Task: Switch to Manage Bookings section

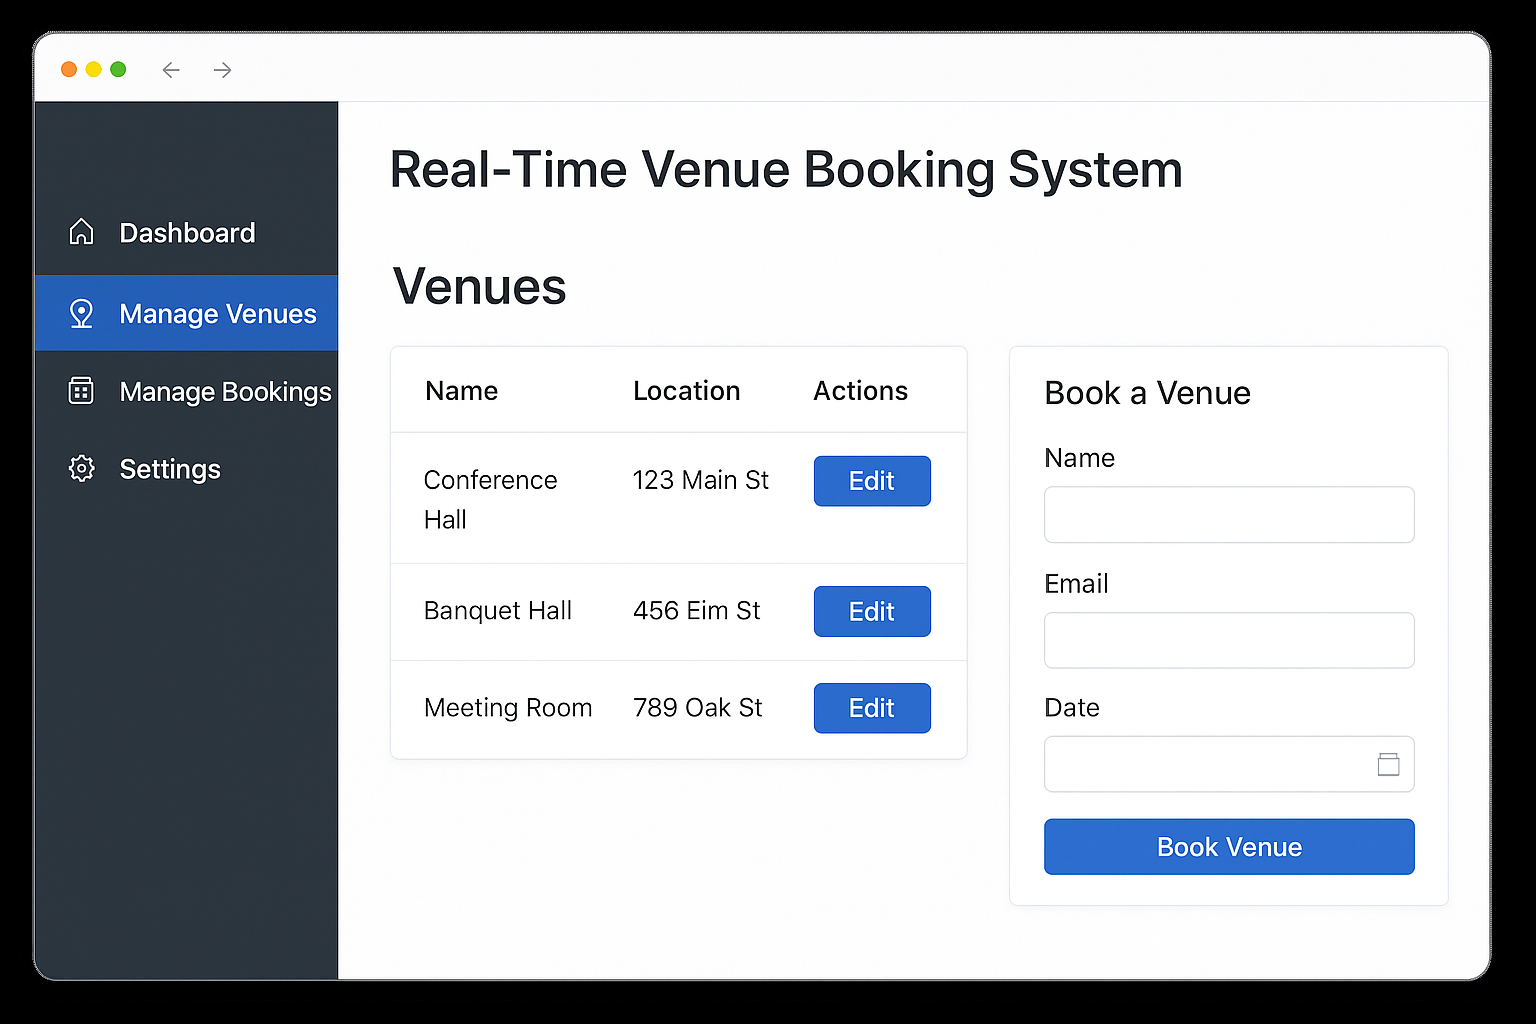Action: pyautogui.click(x=225, y=391)
